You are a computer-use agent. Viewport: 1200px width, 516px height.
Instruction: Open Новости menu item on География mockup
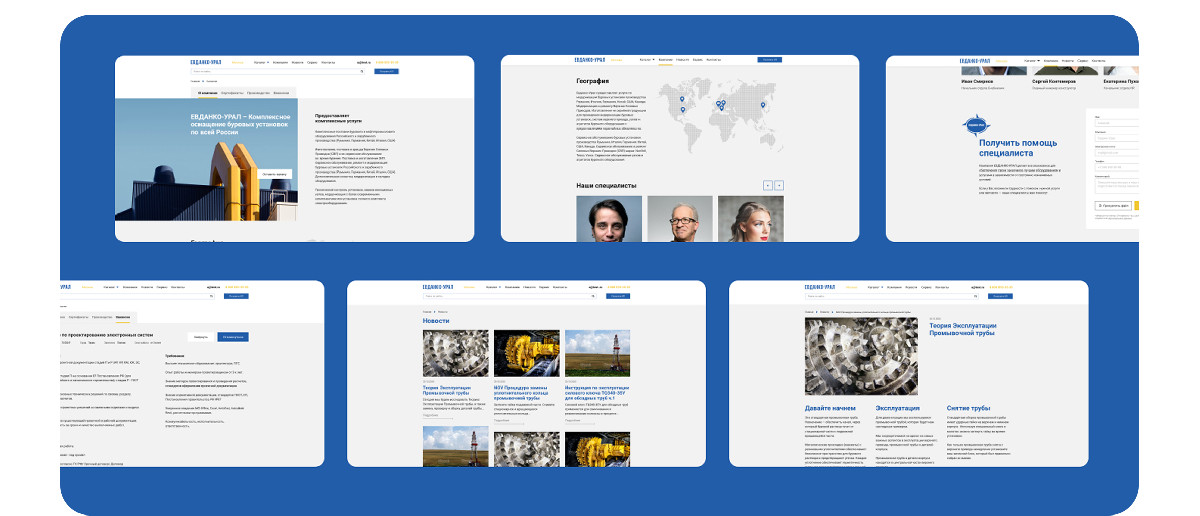683,60
